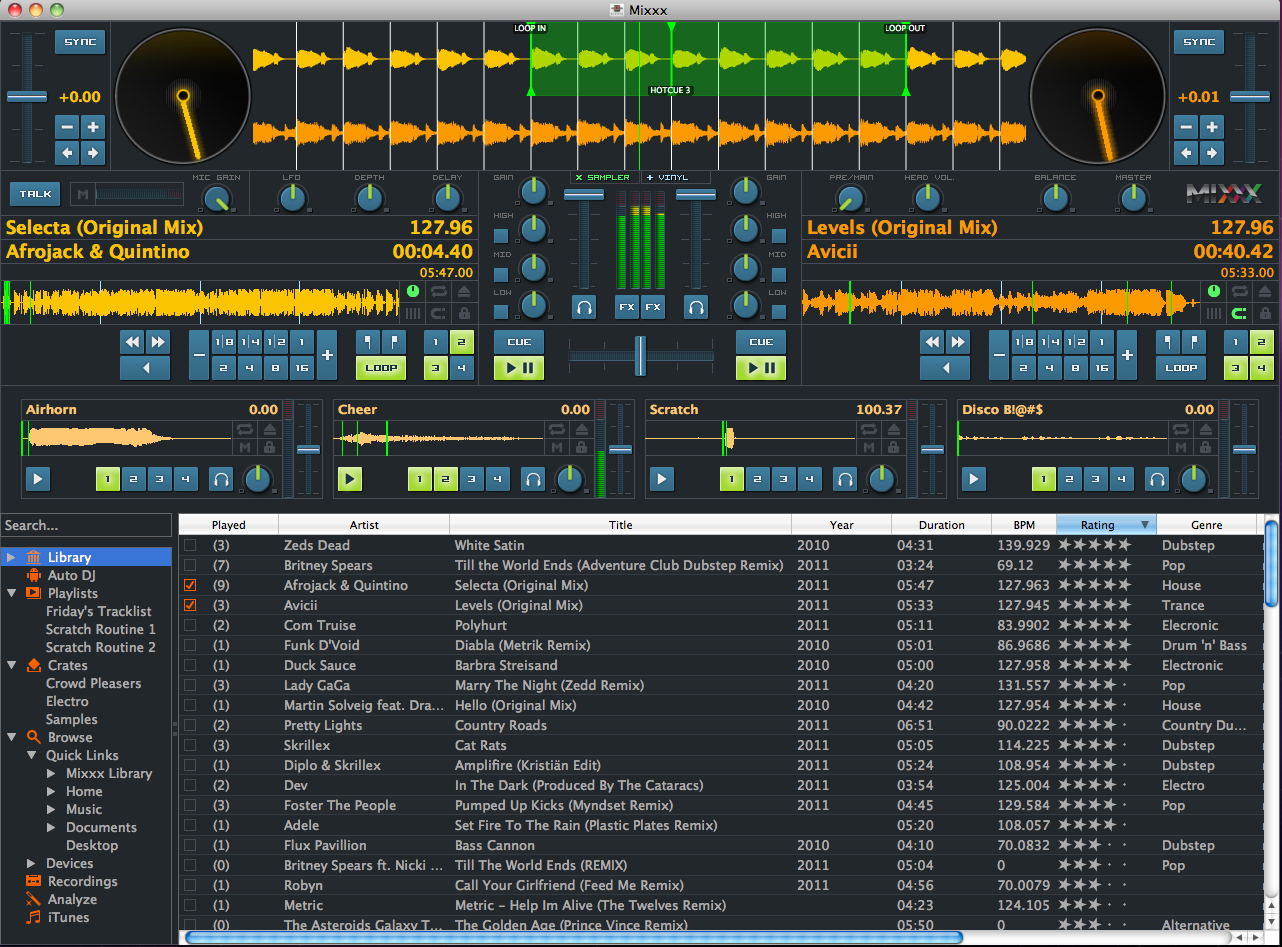The height and width of the screenshot is (947, 1282).
Task: Hide the SAMPLER section
Action: 603,177
